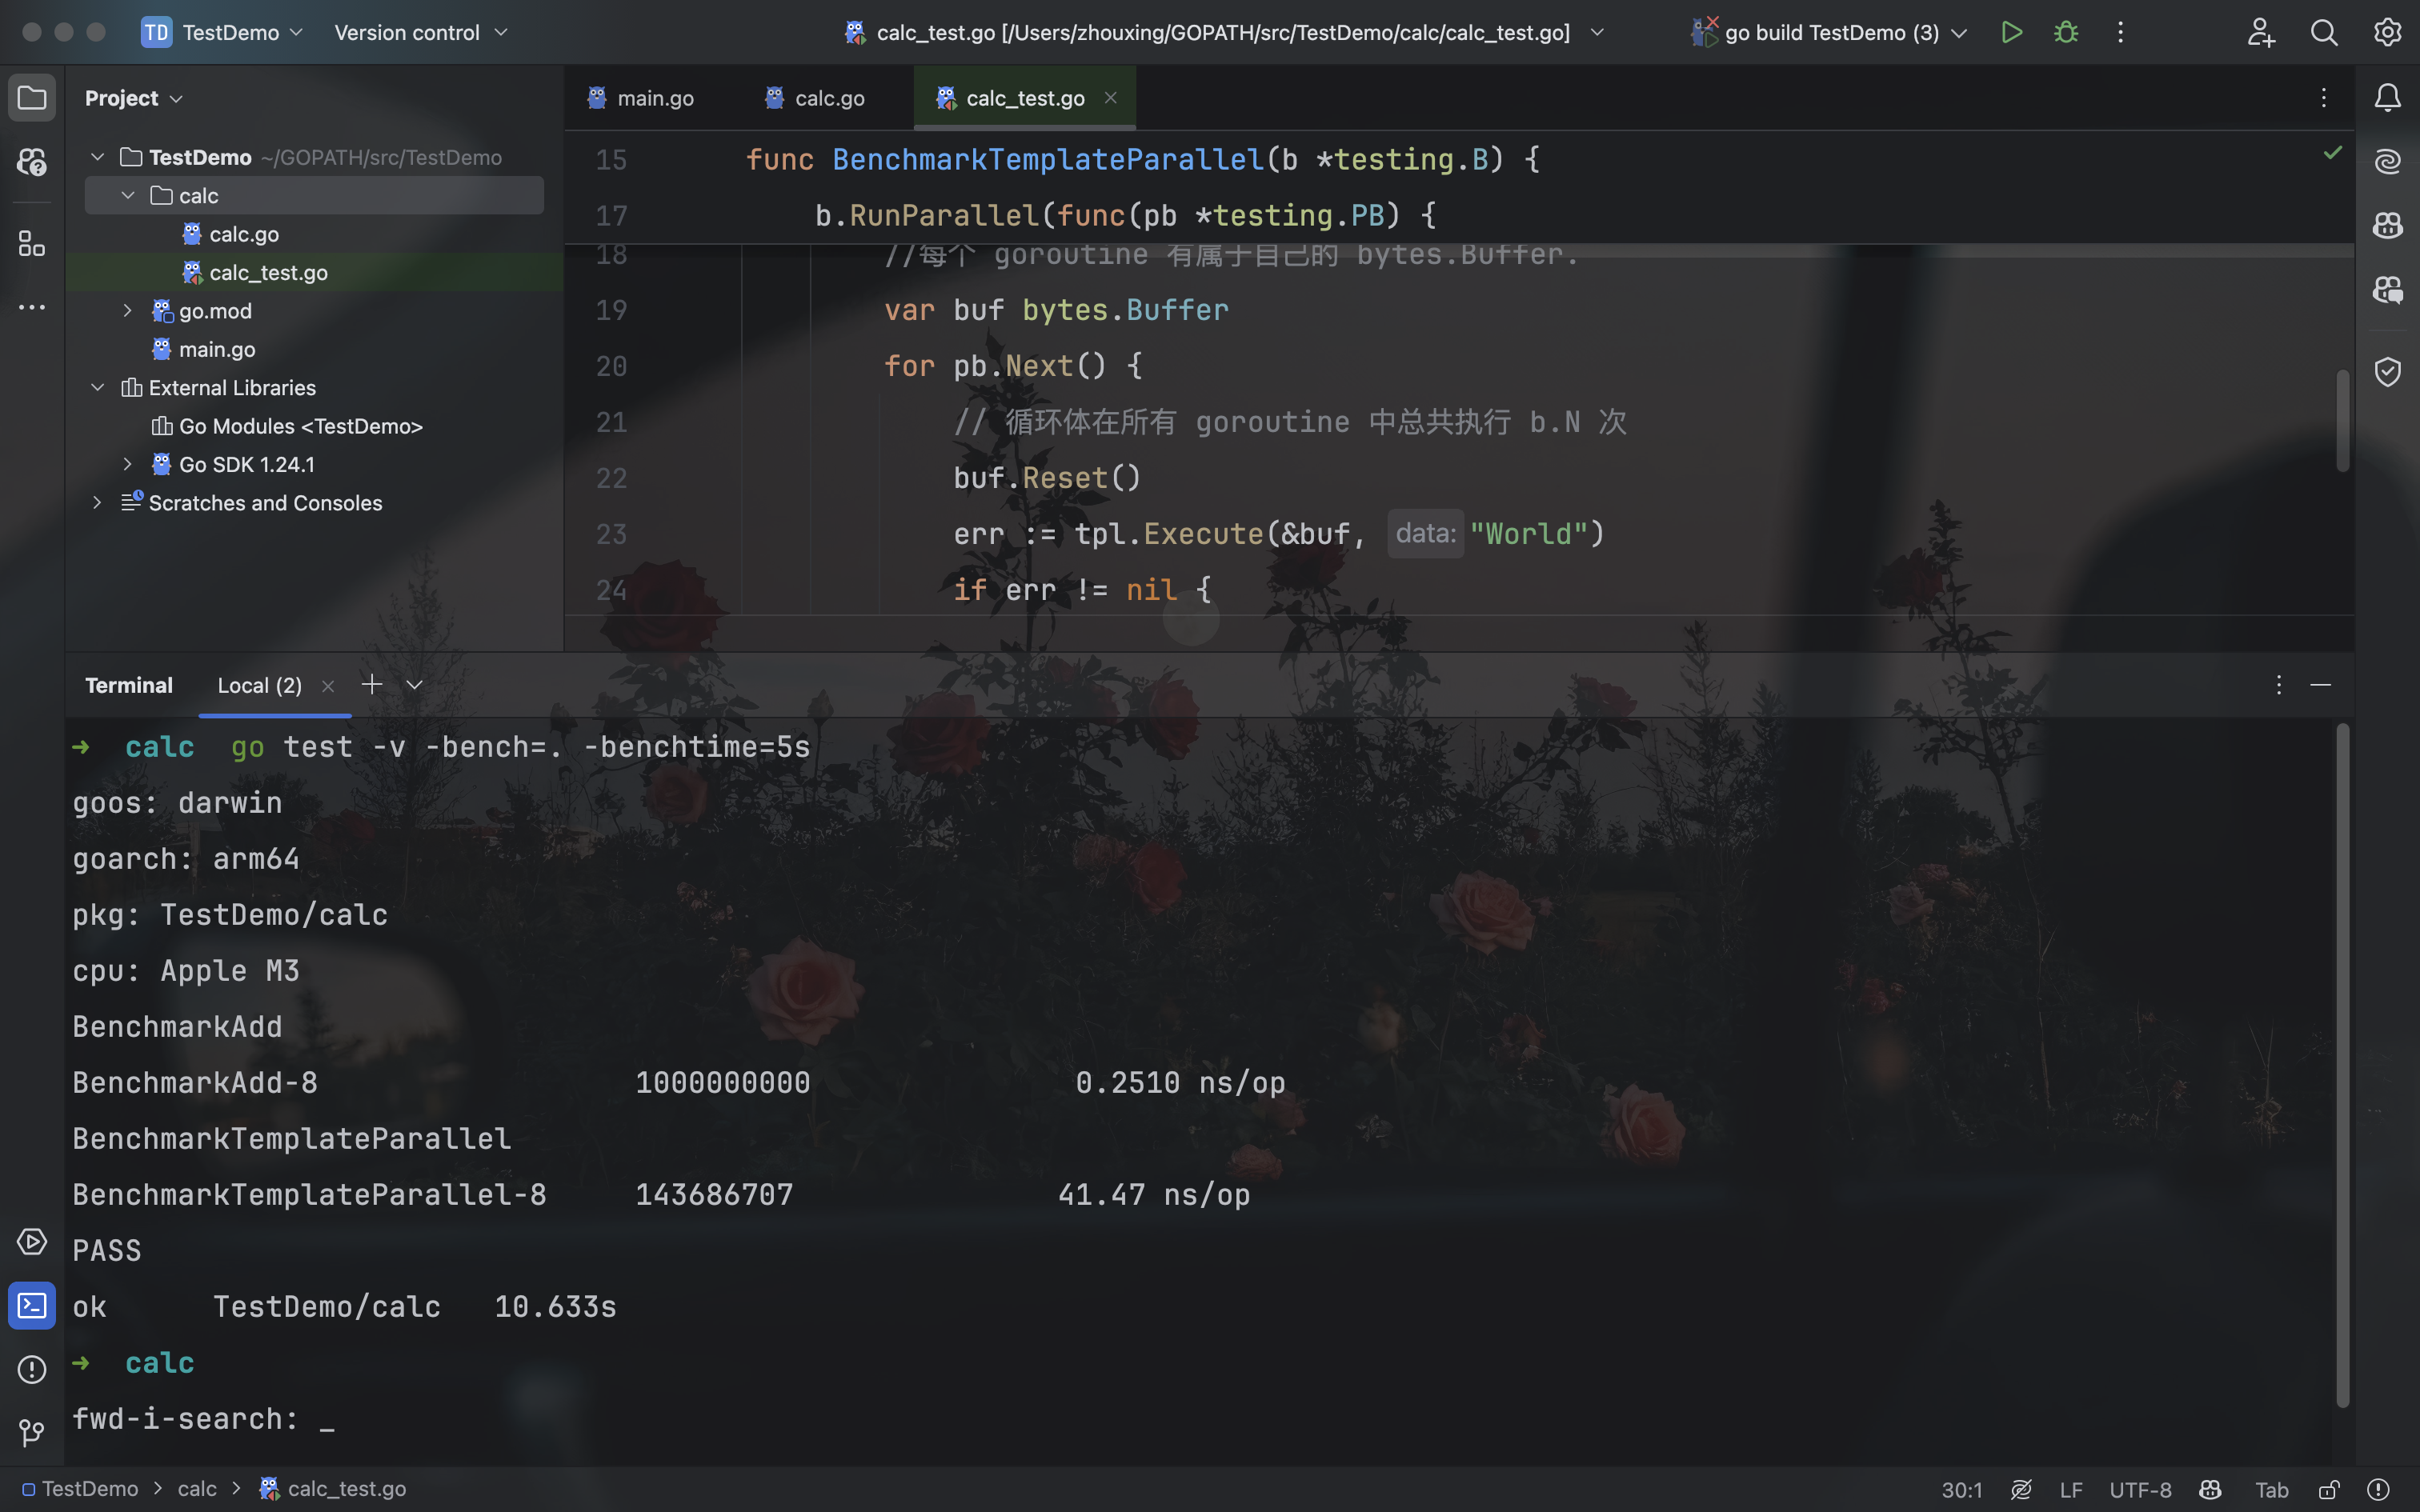The width and height of the screenshot is (2420, 1512).
Task: Expand the Go SDK 1.24.1 node
Action: pos(128,464)
